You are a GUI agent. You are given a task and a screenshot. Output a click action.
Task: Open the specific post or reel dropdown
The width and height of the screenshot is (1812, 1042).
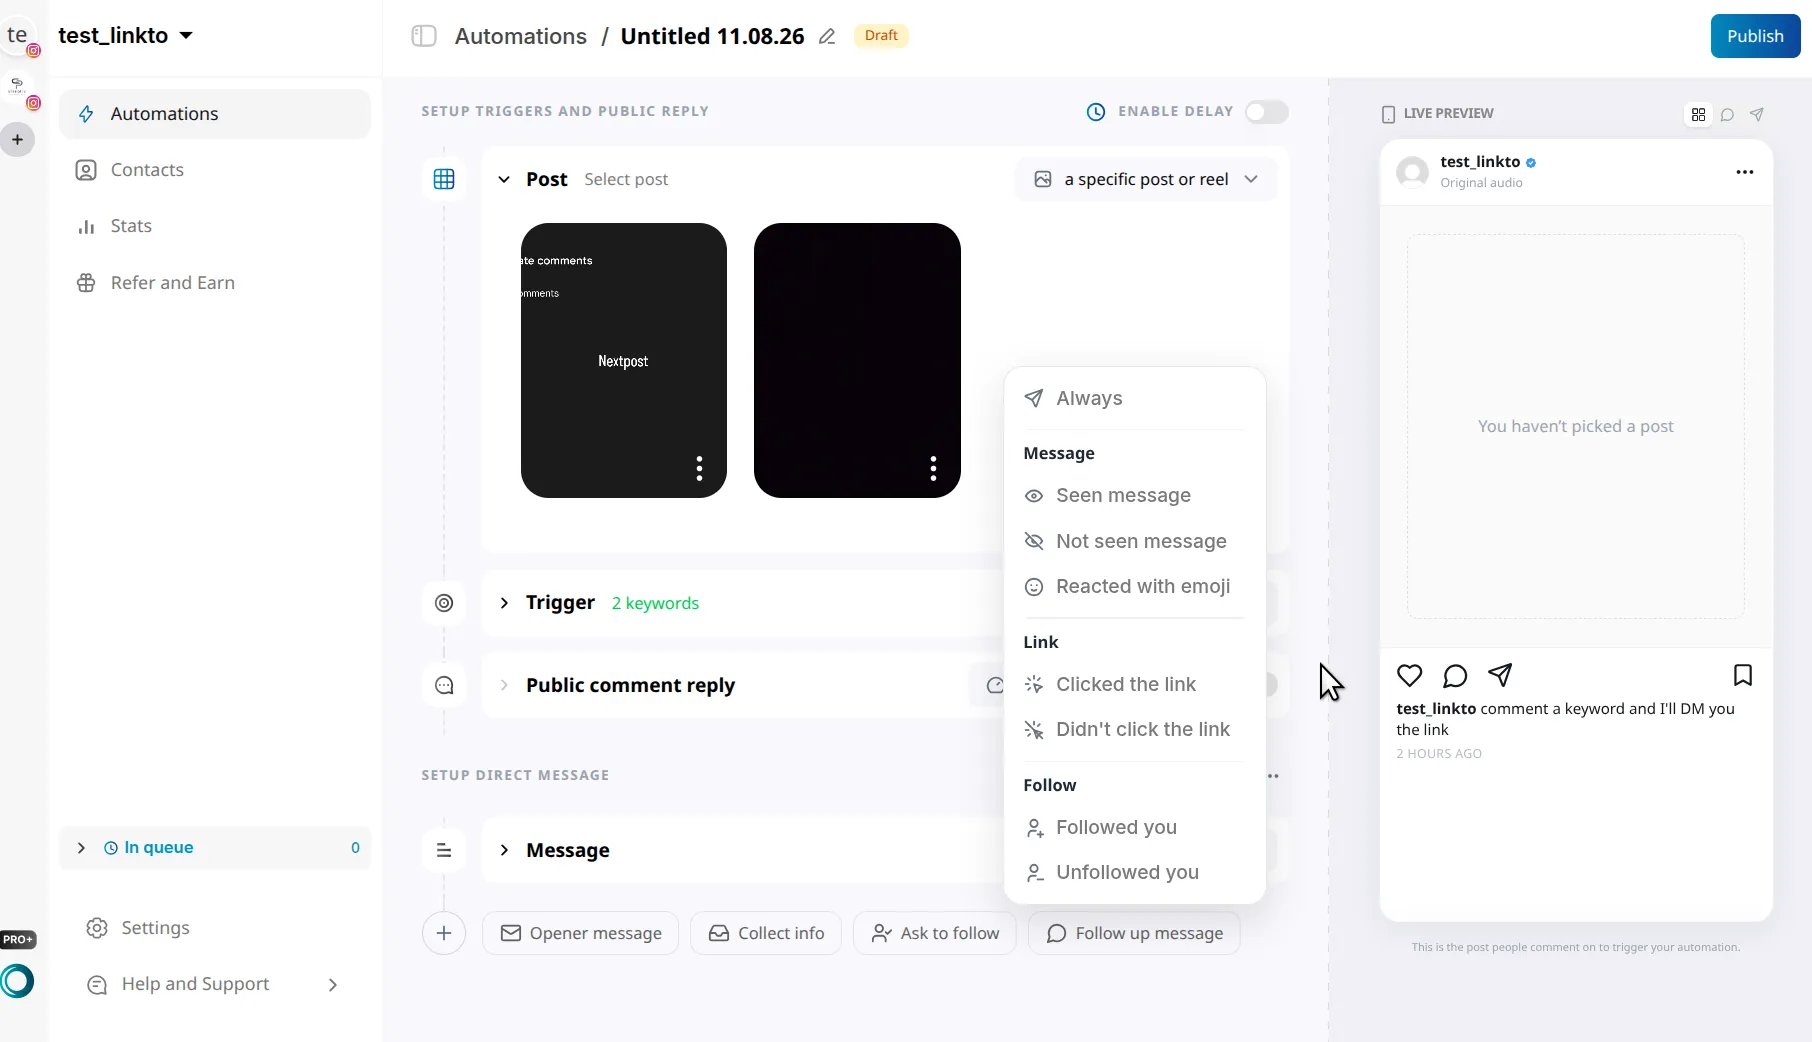(1146, 179)
